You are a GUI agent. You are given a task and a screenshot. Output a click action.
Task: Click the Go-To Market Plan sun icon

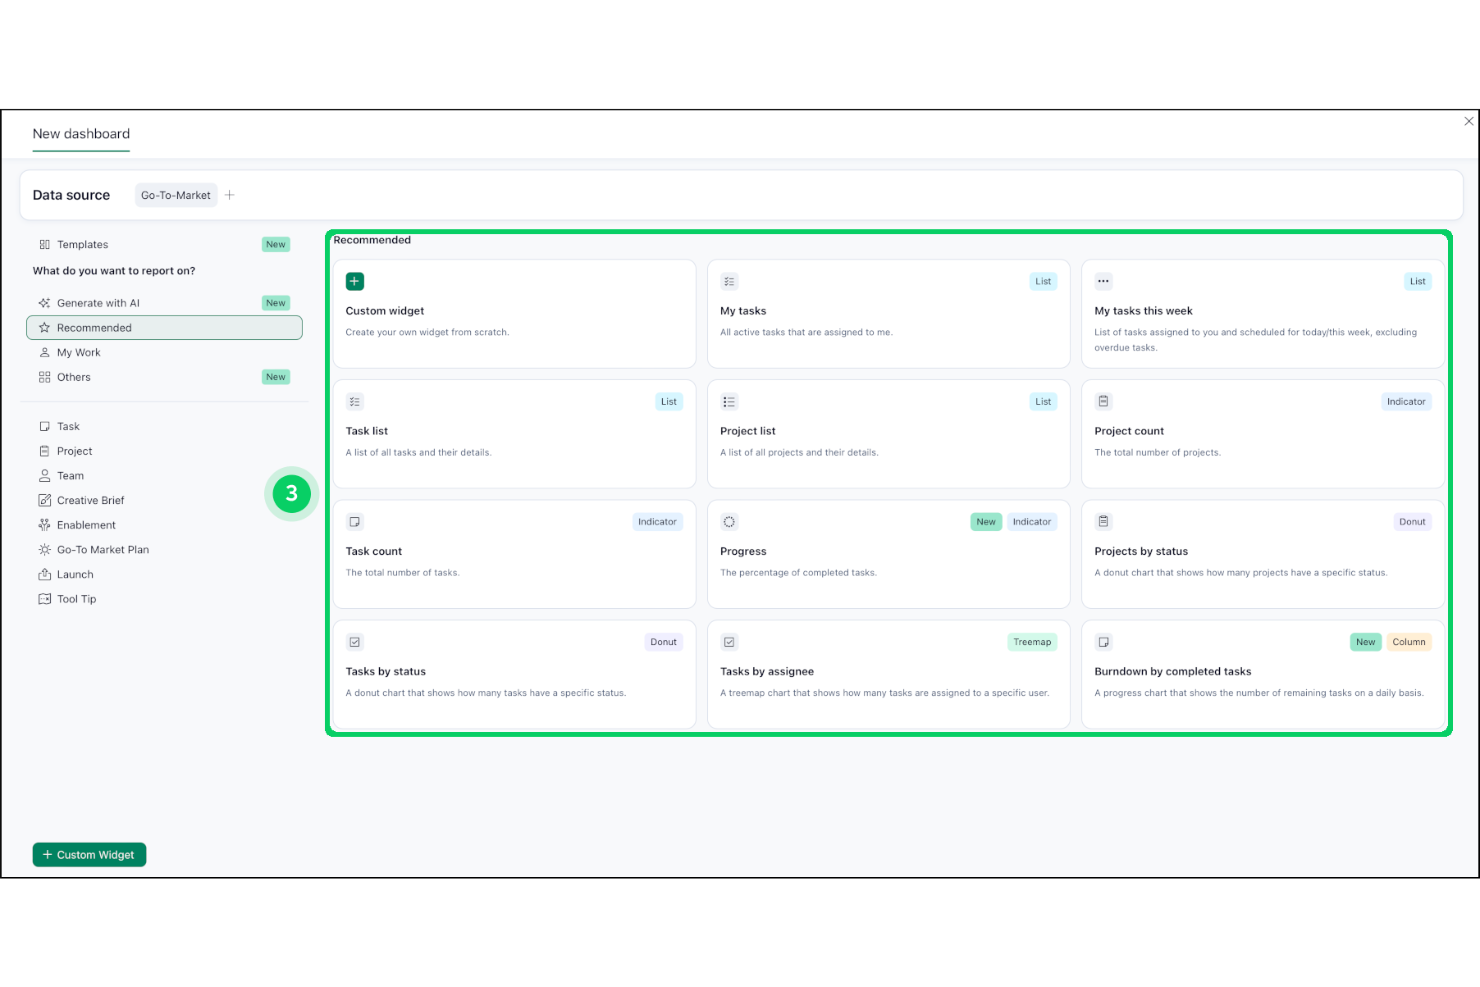pos(44,550)
